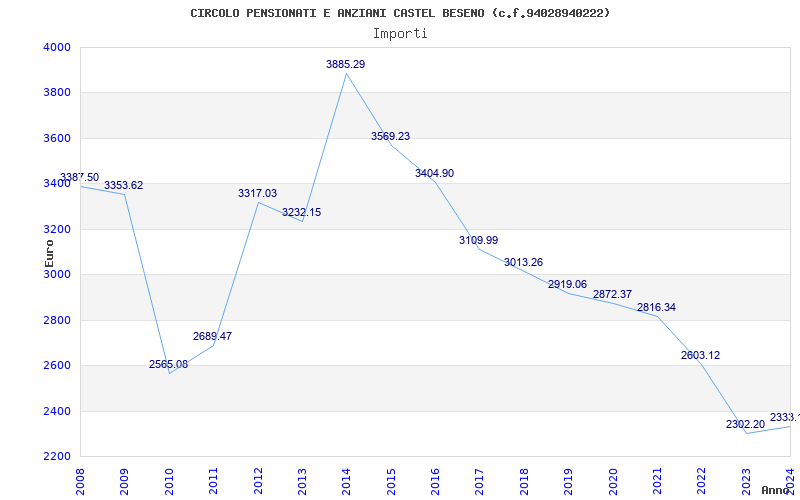The width and height of the screenshot is (800, 500).
Task: Click the year 2010 axis label
Action: tap(169, 481)
